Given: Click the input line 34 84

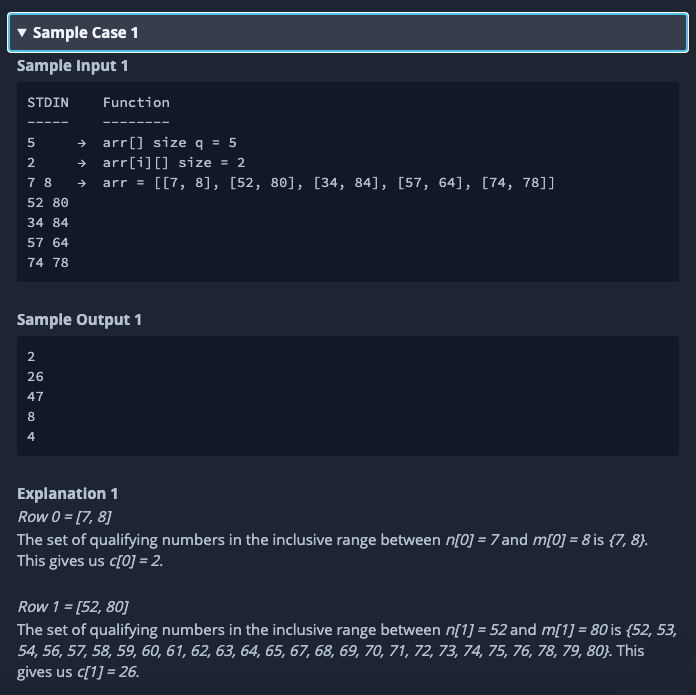Looking at the screenshot, I should pyautogui.click(x=48, y=223).
